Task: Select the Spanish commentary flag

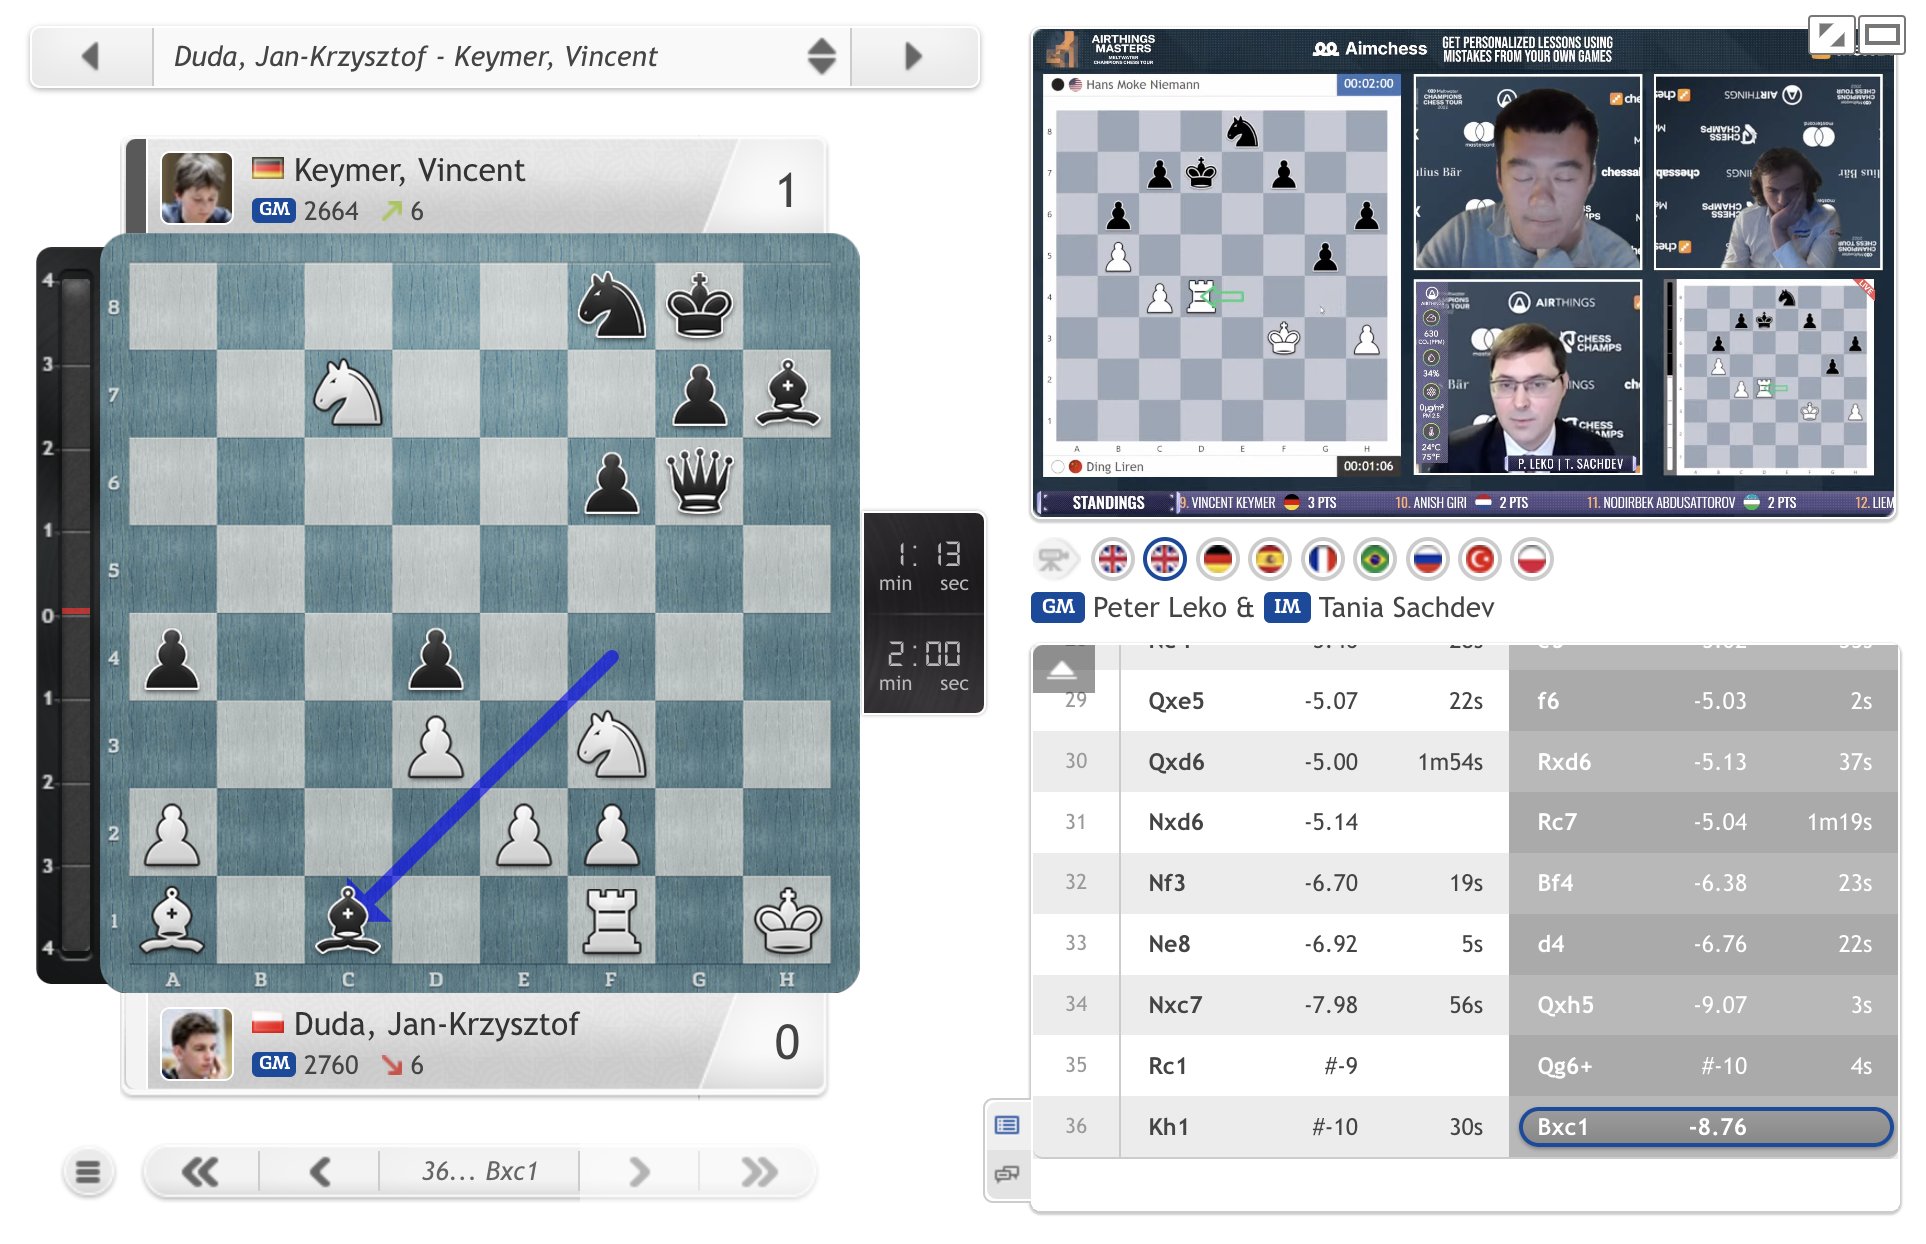Action: click(x=1269, y=559)
